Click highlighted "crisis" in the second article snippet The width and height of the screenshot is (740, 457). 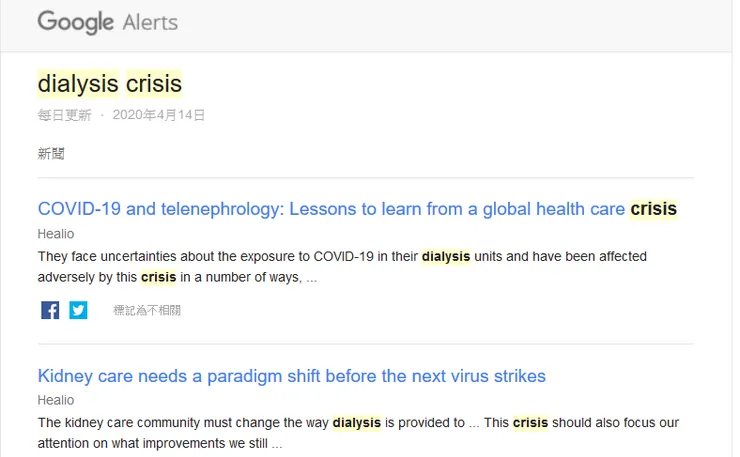click(x=530, y=423)
